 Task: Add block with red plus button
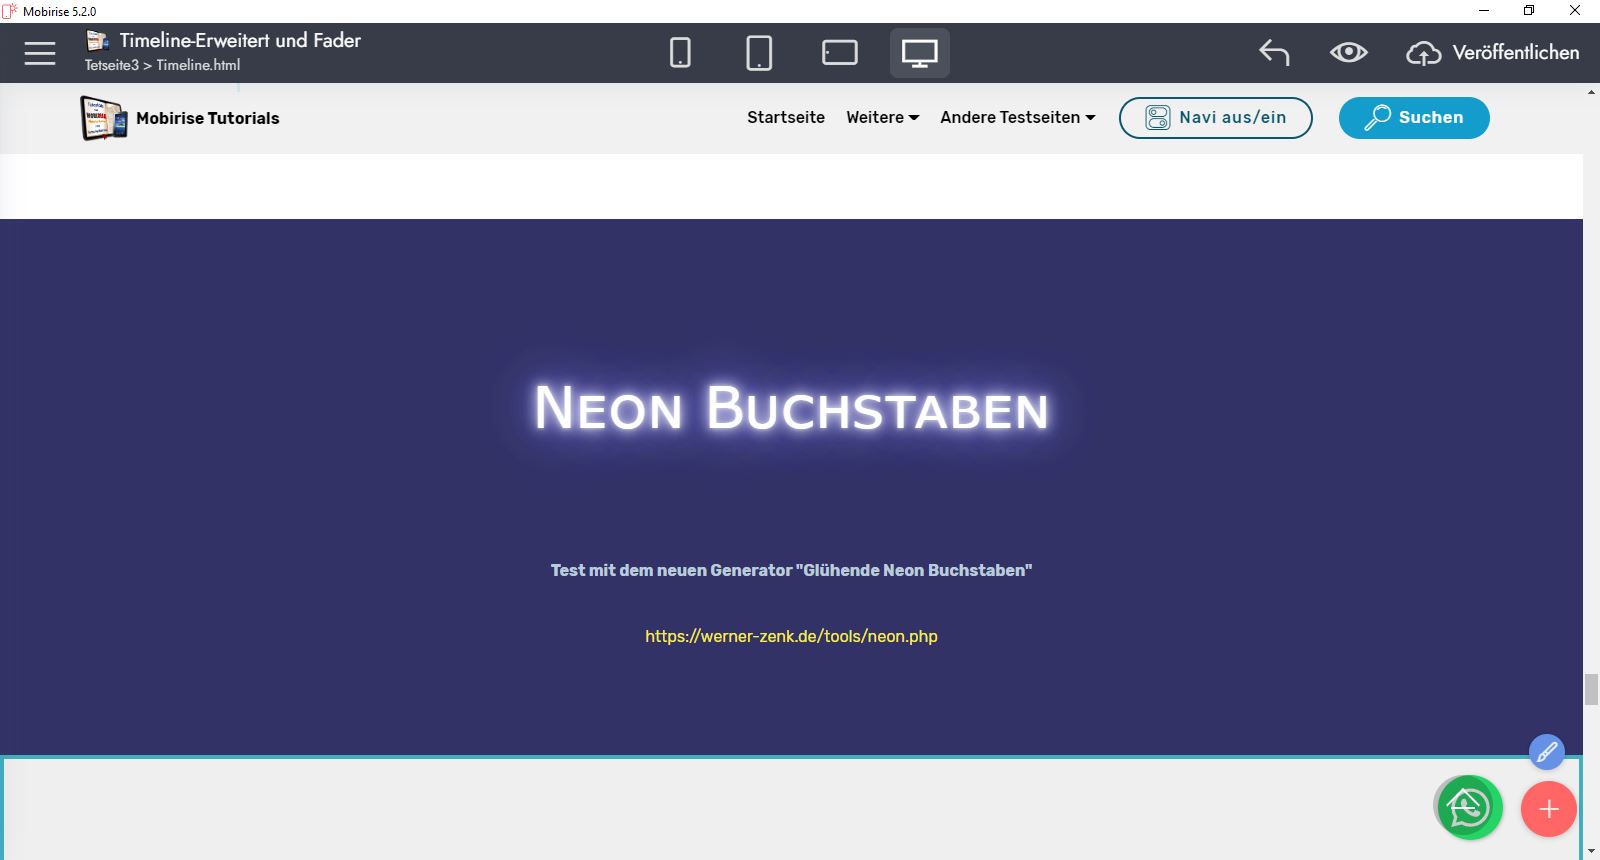click(x=1548, y=809)
